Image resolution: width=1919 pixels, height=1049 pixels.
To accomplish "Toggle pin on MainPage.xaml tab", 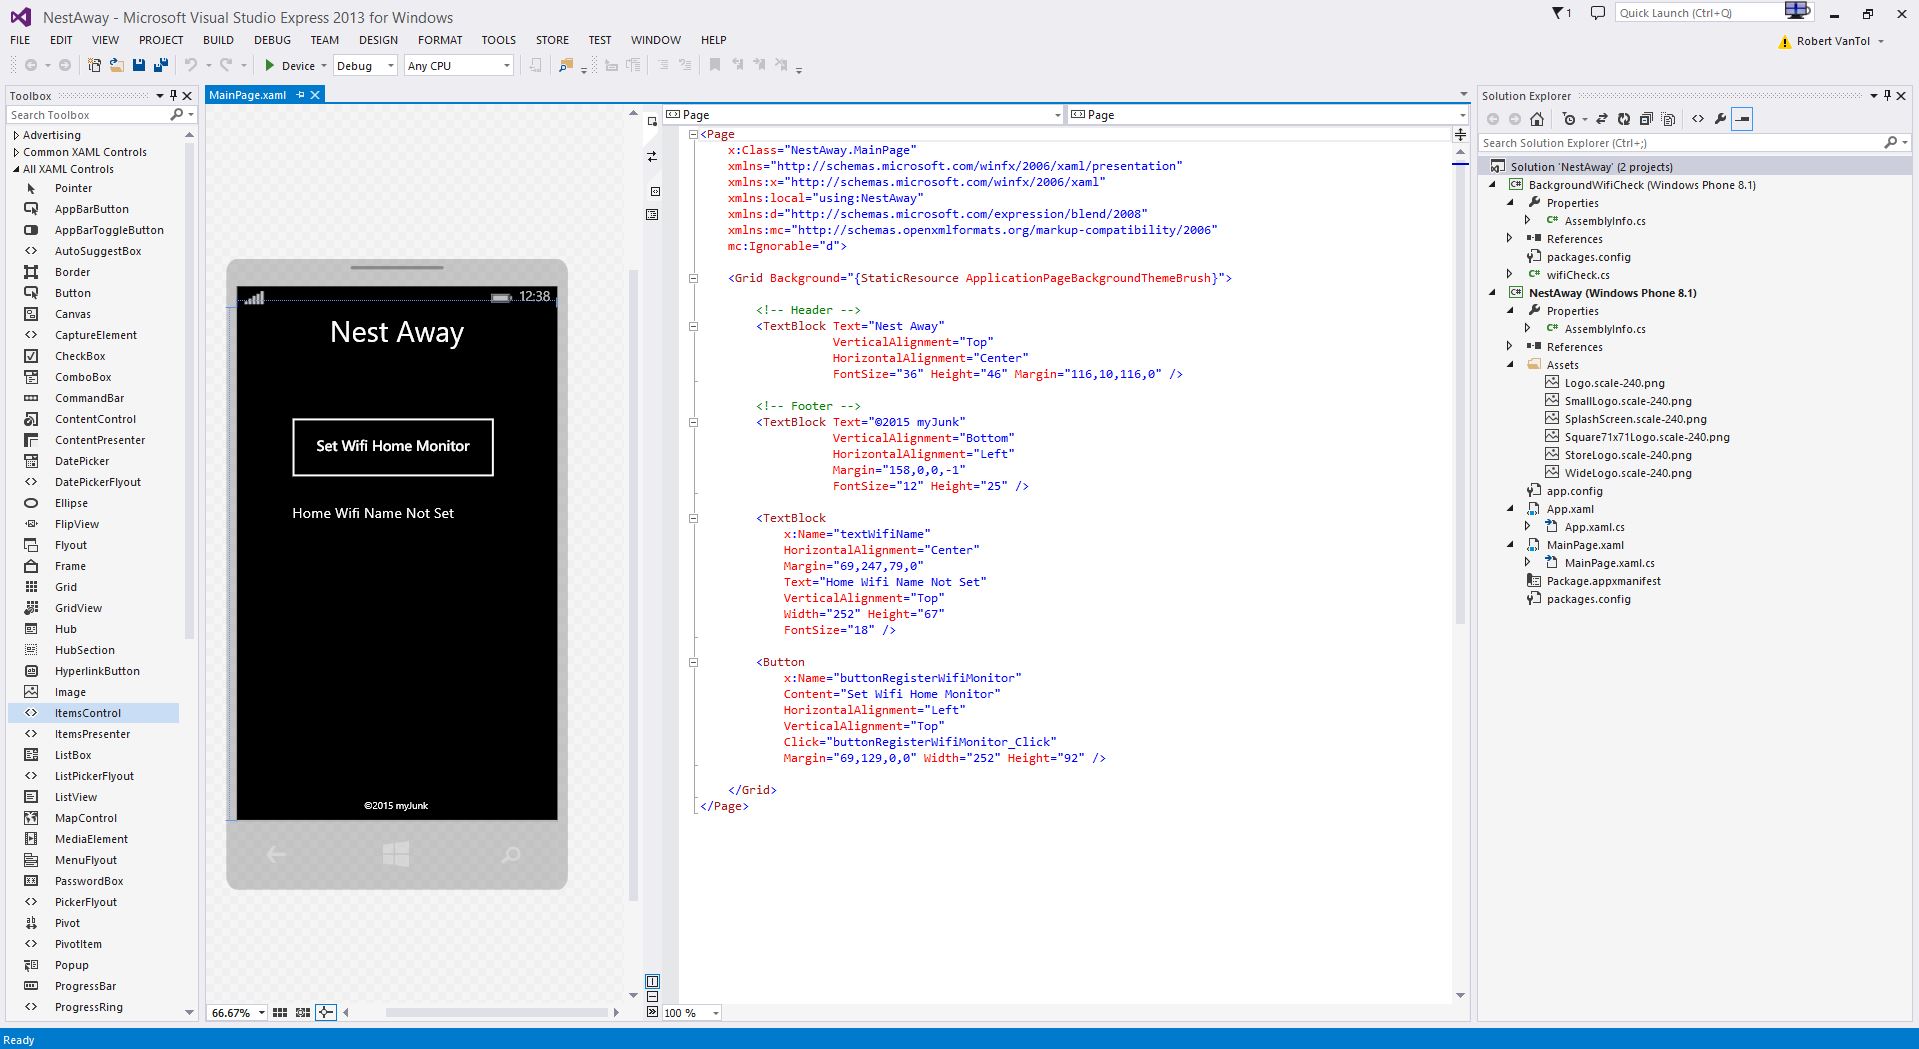I will tap(300, 95).
